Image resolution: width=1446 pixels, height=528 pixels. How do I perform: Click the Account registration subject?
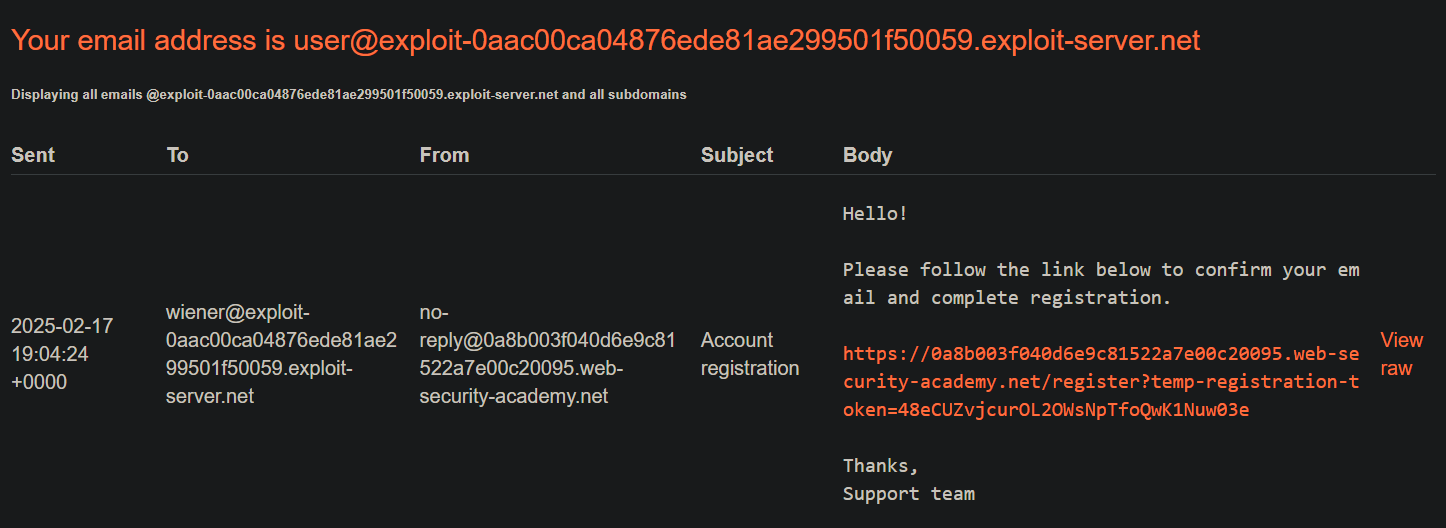pyautogui.click(x=750, y=354)
